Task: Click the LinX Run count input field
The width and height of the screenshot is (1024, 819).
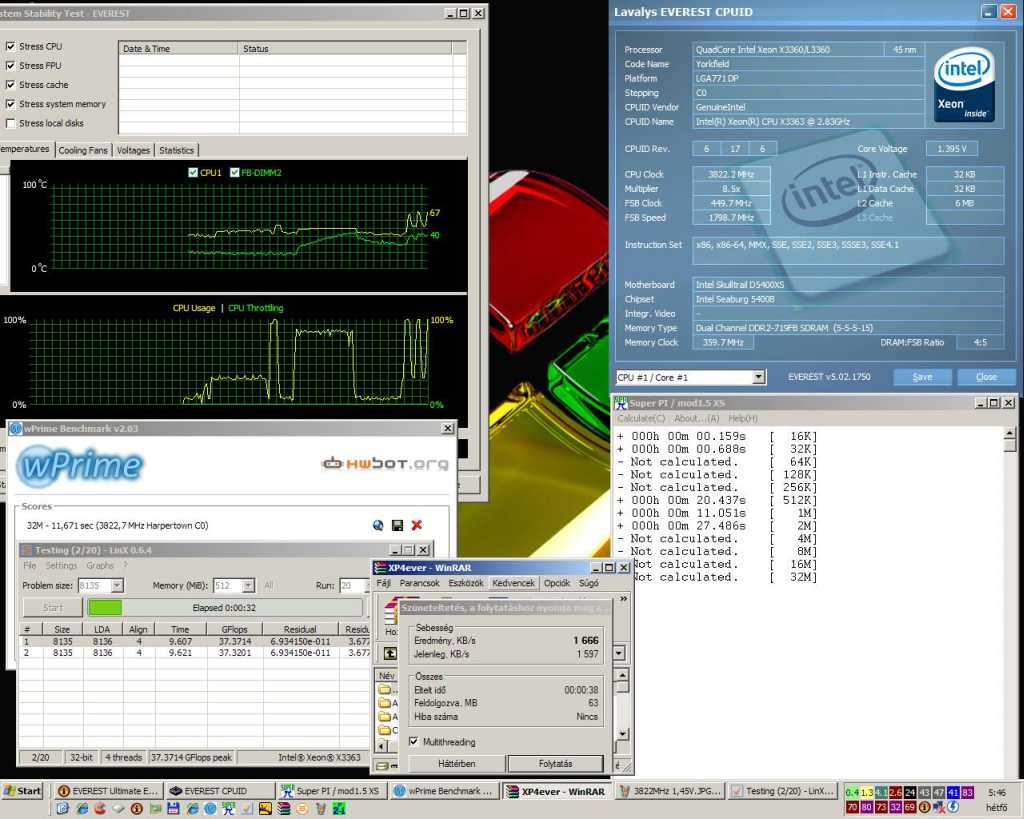Action: click(352, 585)
